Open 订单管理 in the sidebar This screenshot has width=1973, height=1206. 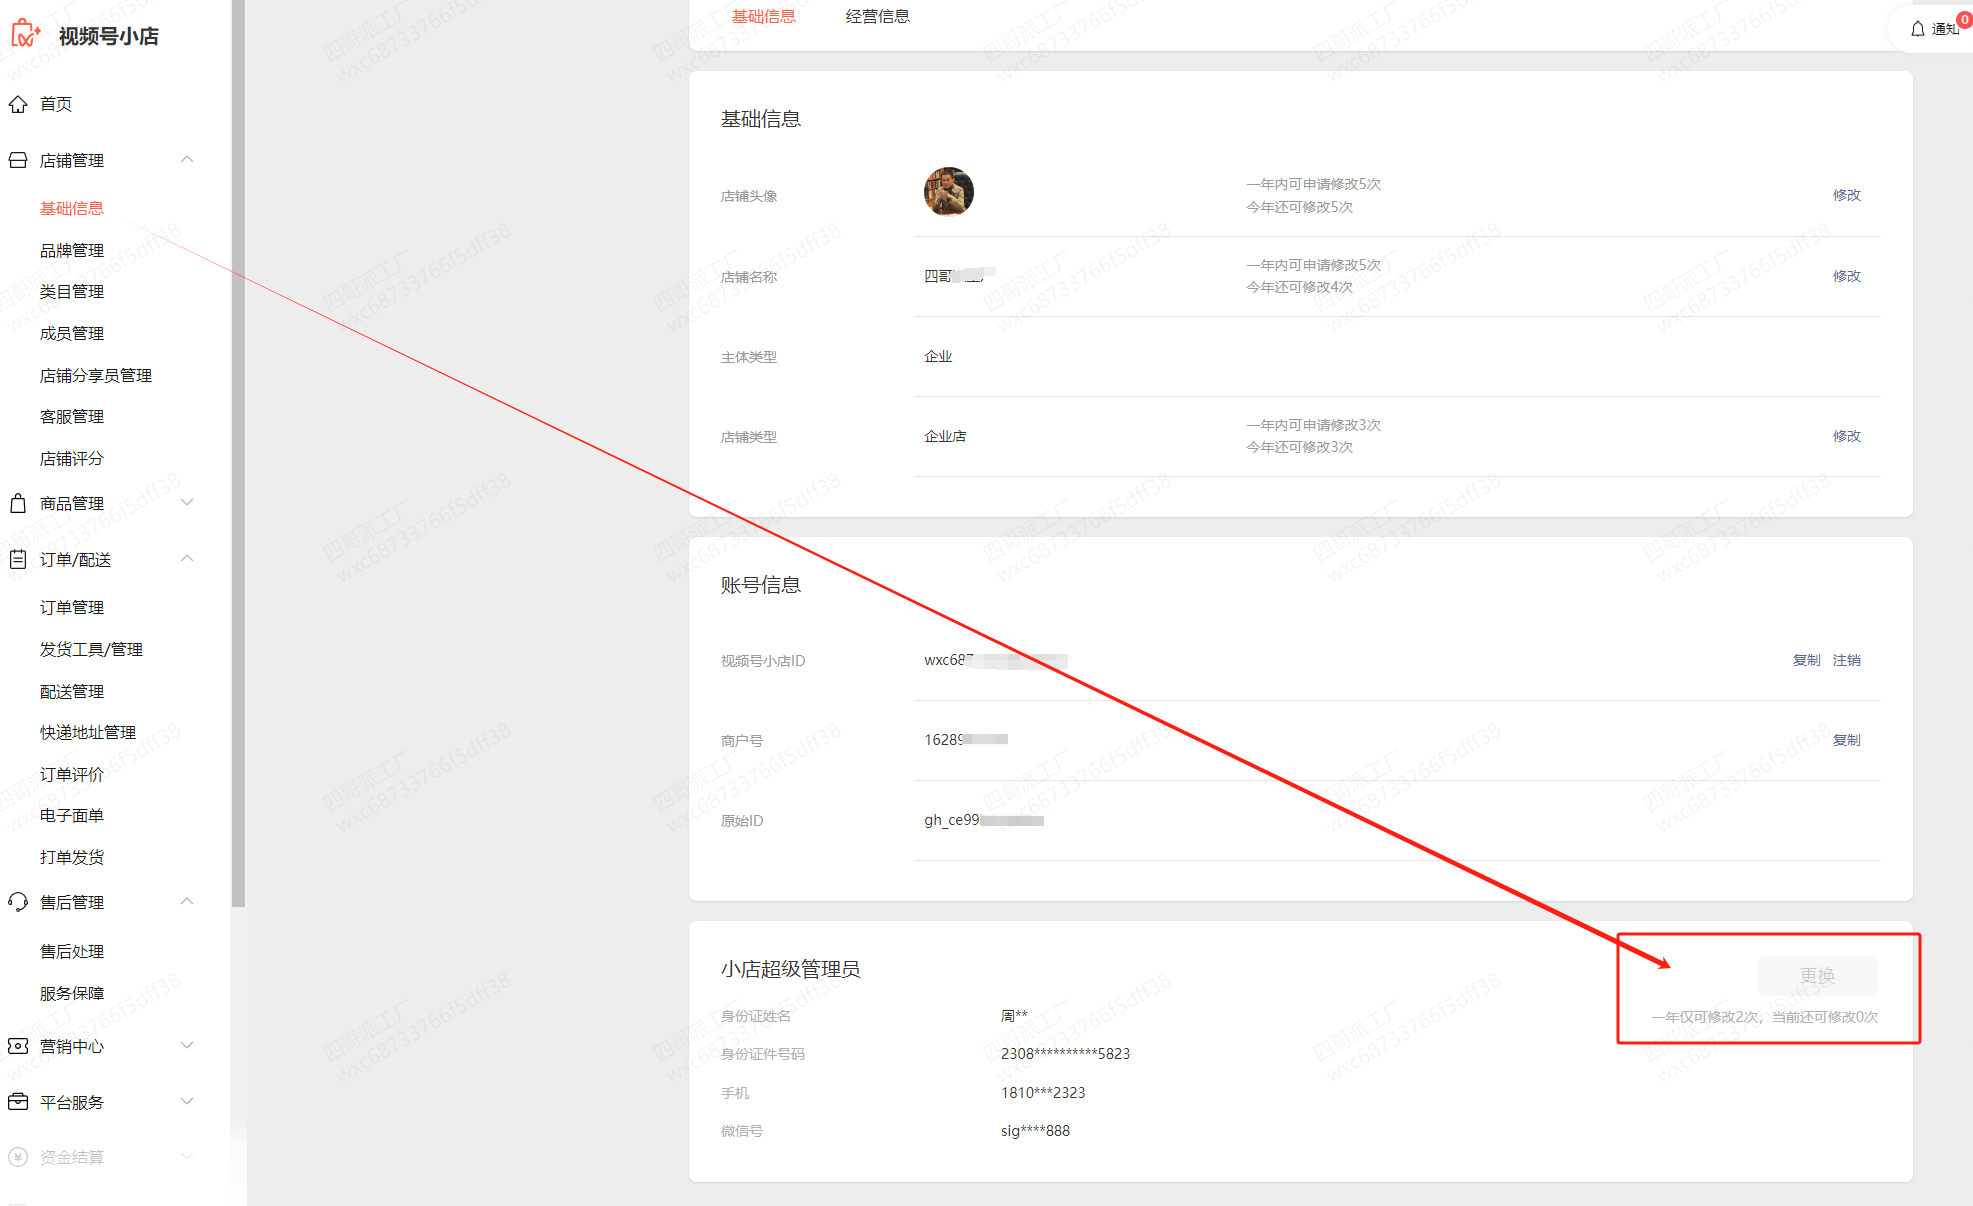coord(72,607)
